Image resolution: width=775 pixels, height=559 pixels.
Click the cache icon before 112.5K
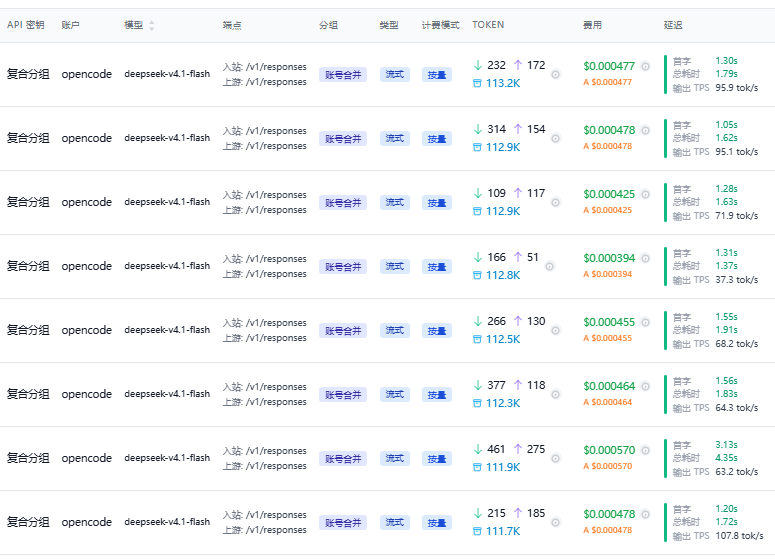click(x=477, y=340)
